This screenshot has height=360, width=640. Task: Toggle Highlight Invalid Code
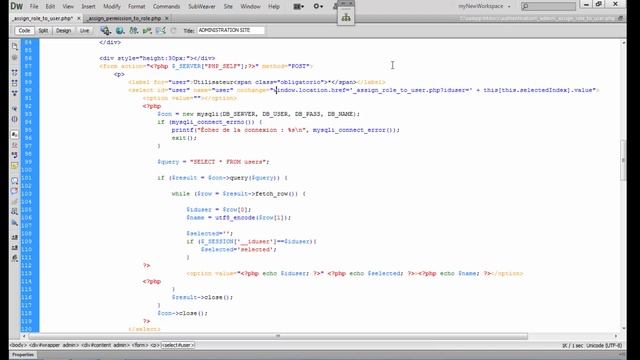pos(15,145)
